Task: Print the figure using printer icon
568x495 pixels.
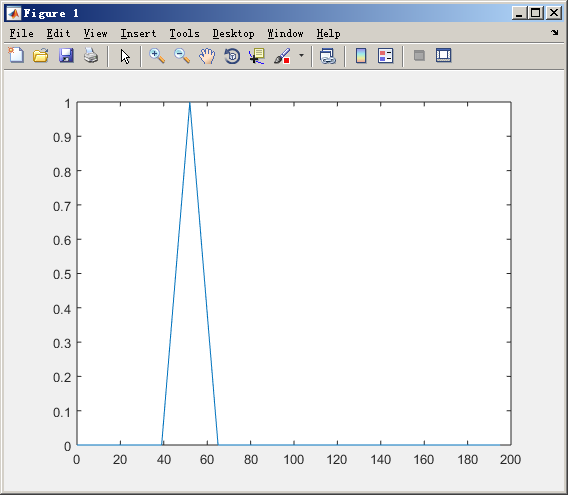Action: [91, 55]
